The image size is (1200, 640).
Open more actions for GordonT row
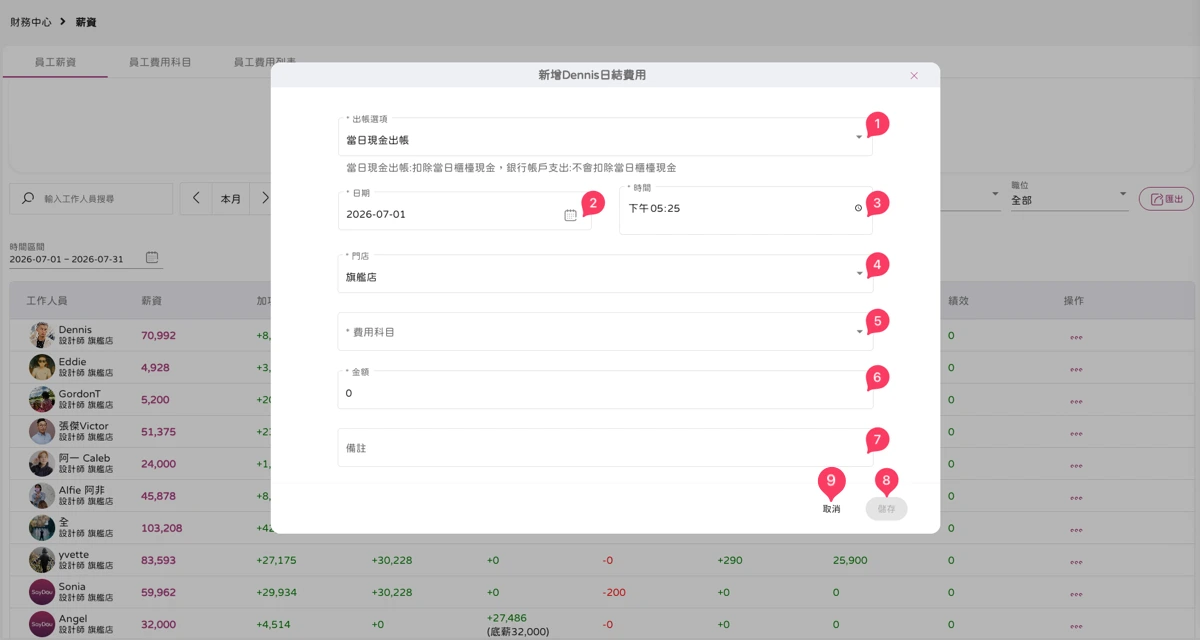[x=1076, y=400]
